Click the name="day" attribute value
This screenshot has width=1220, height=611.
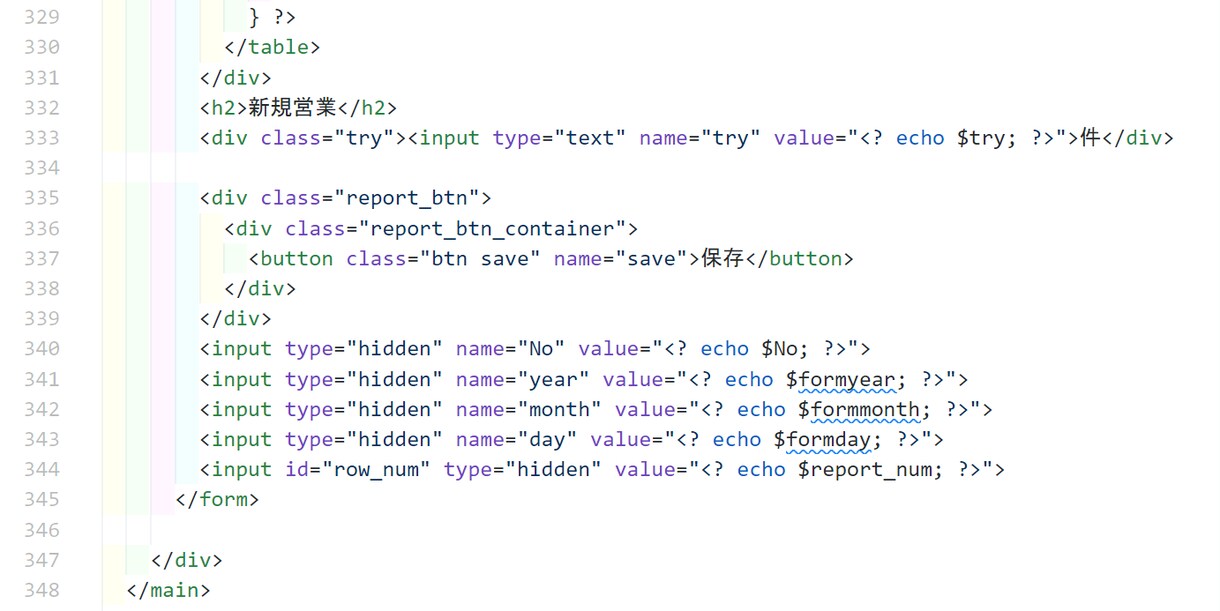coord(548,439)
